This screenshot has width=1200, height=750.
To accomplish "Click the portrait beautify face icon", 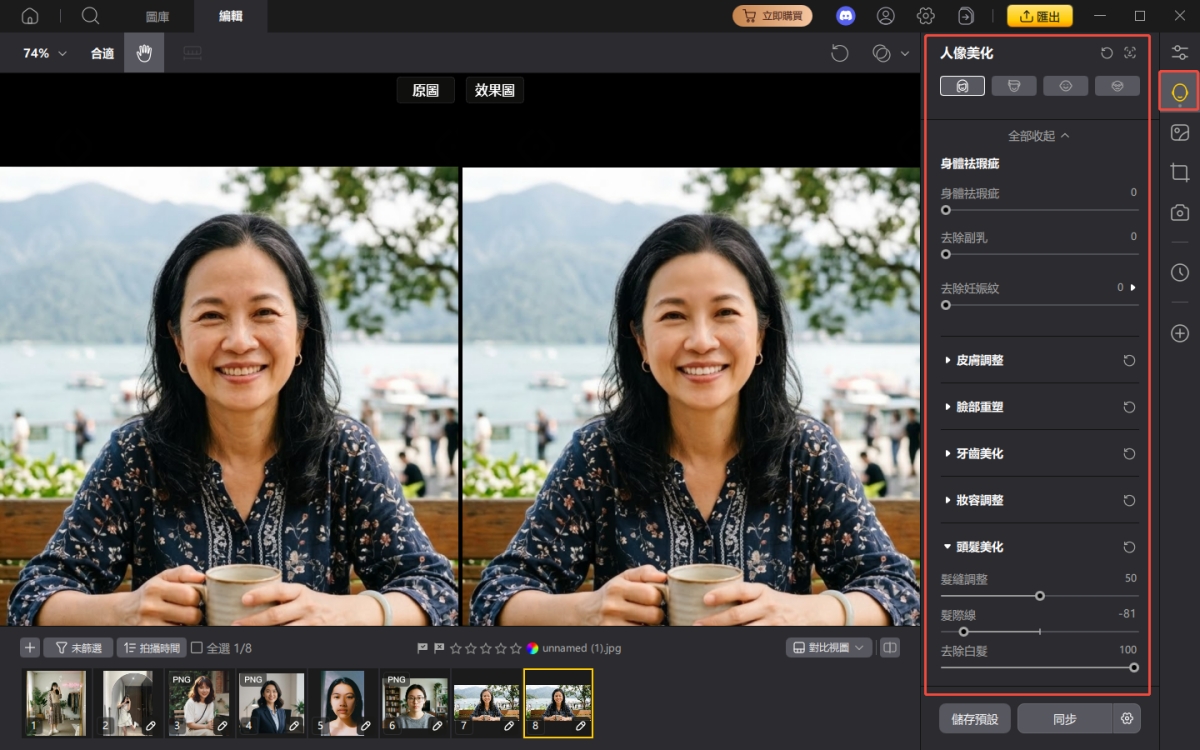I will 1179,93.
